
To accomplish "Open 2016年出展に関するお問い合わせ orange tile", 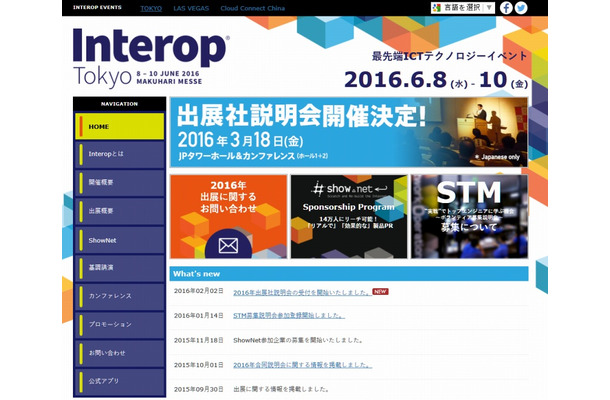I will point(229,216).
